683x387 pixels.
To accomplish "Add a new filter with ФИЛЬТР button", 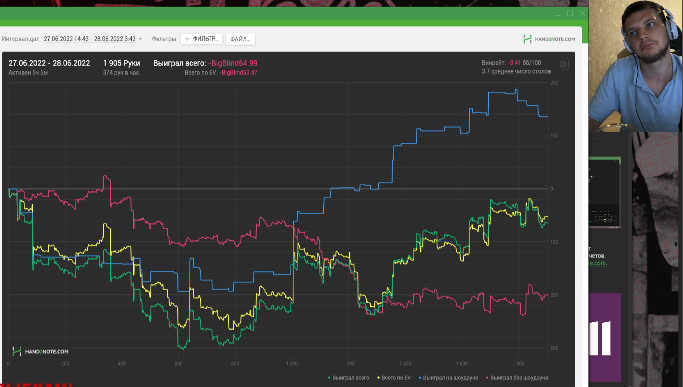I will point(201,39).
